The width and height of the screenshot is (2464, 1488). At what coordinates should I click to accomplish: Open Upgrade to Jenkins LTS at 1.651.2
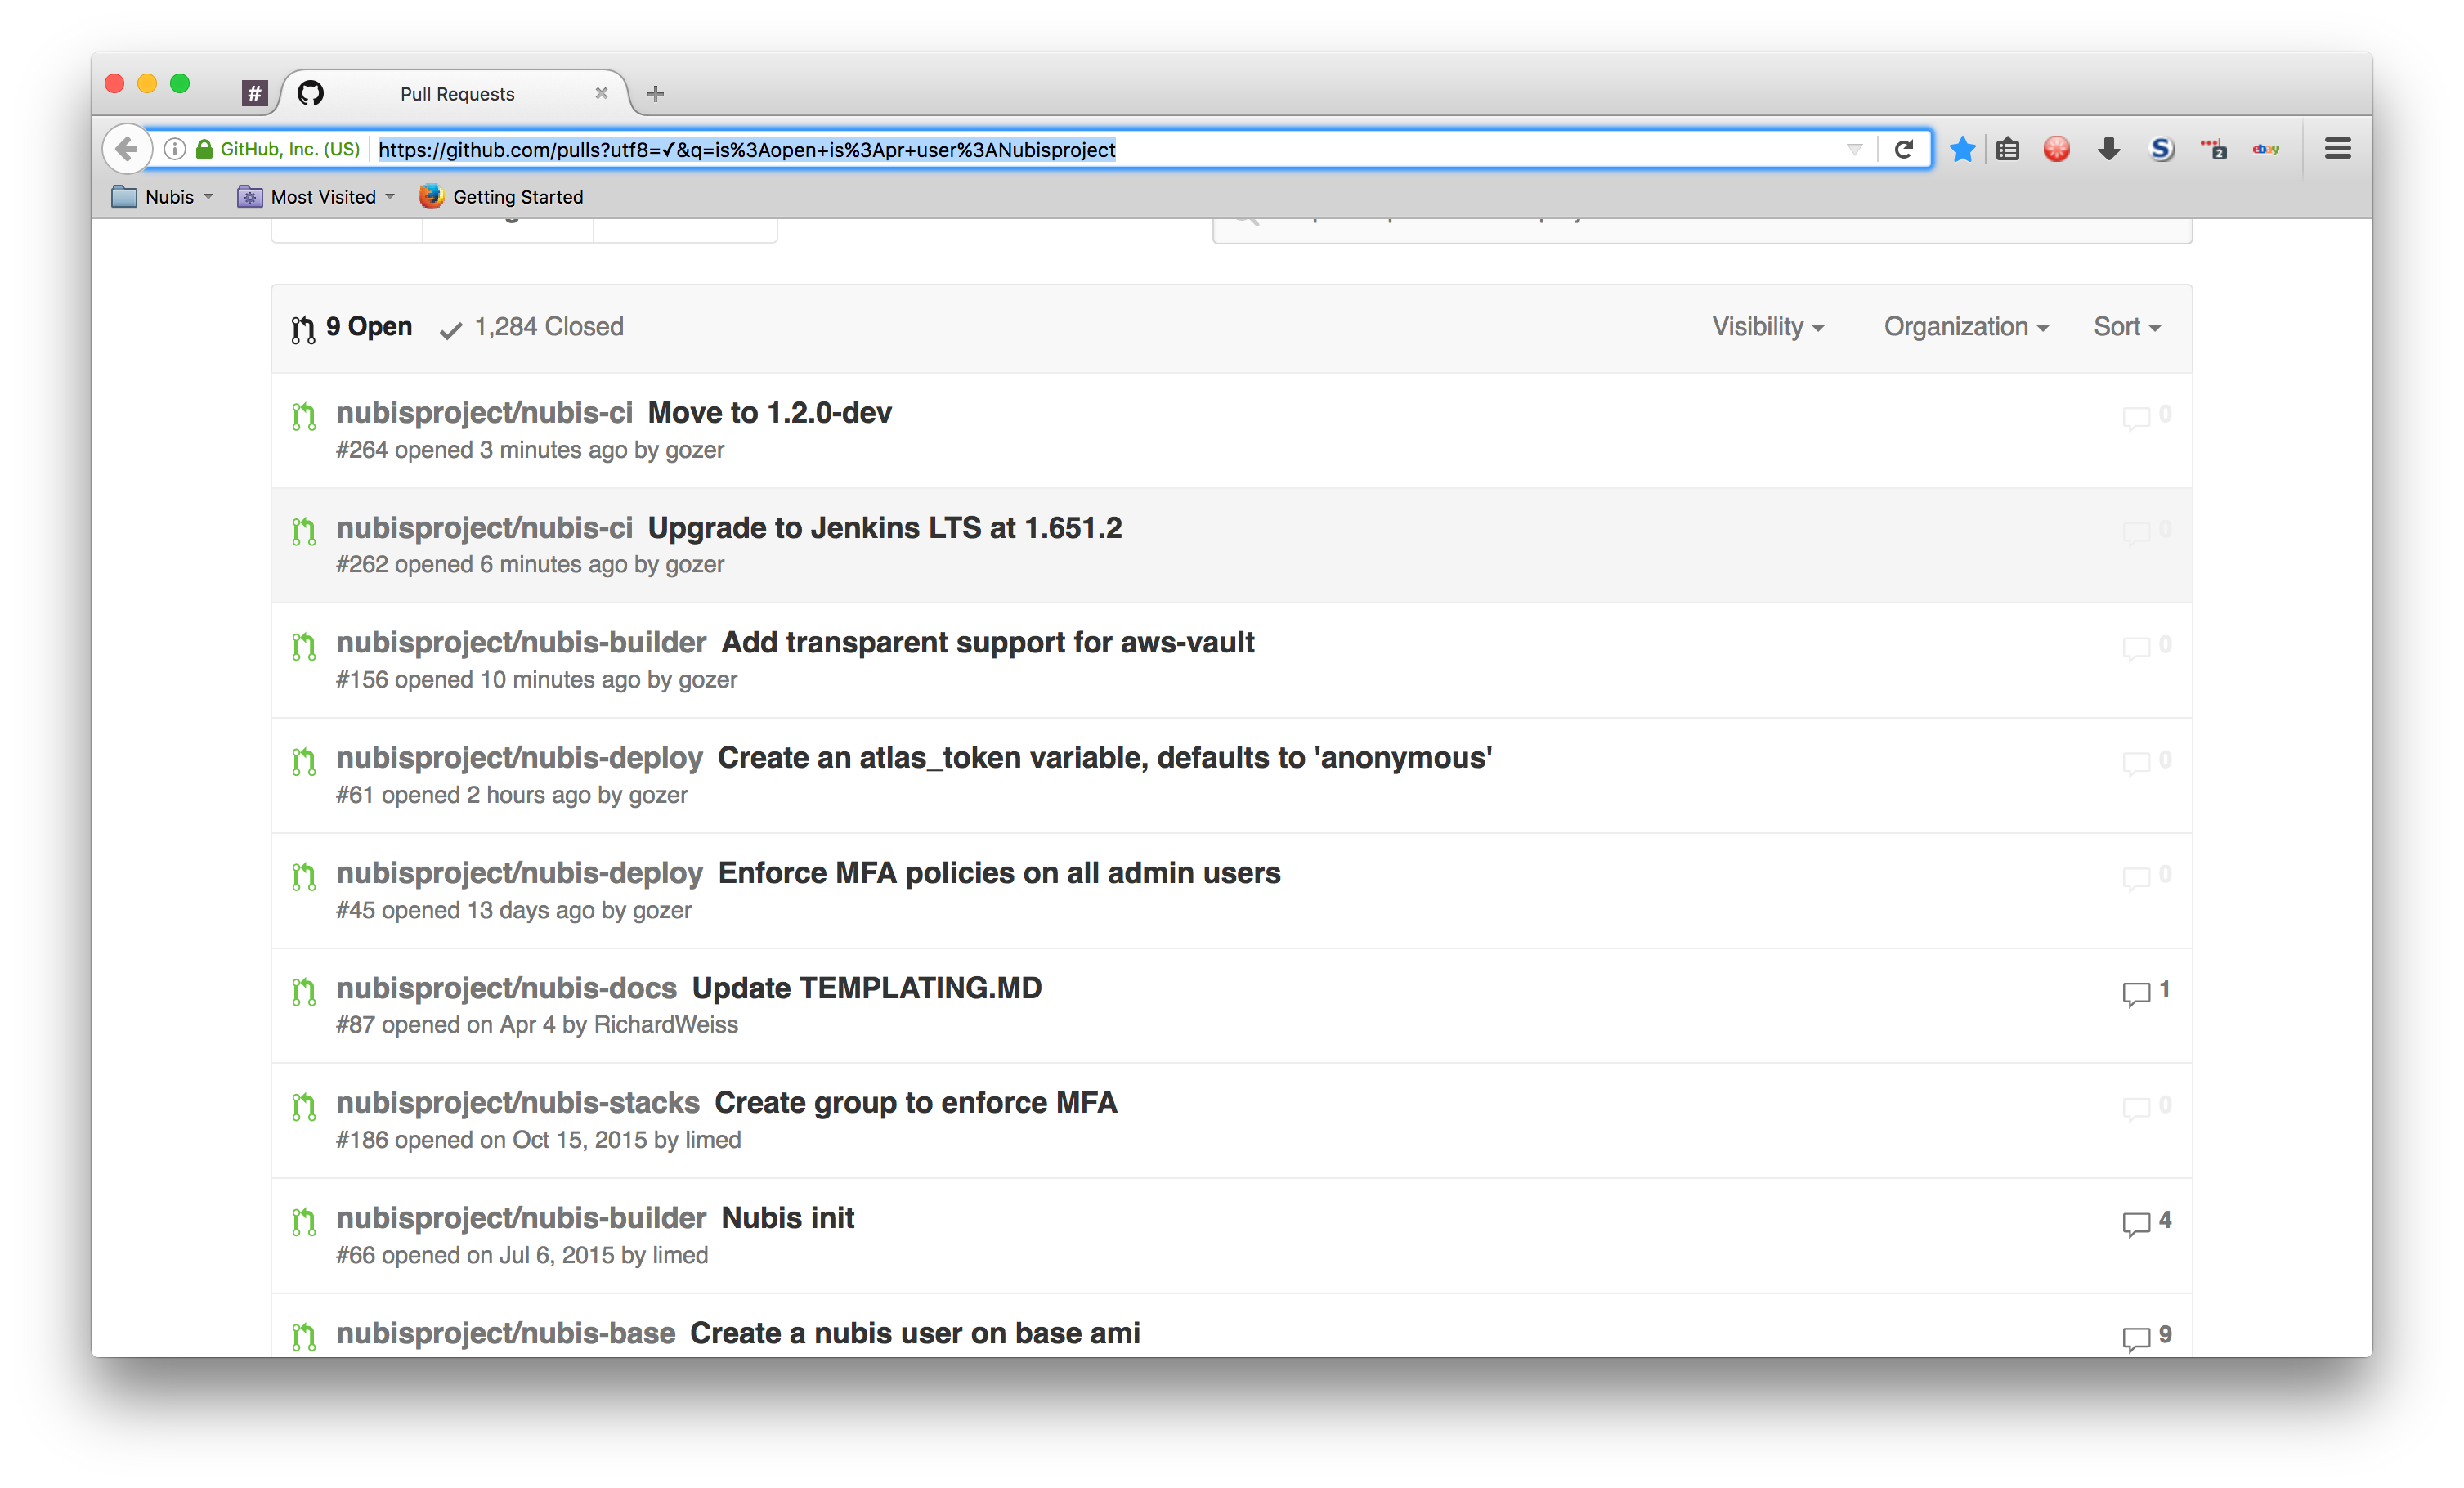pos(884,527)
